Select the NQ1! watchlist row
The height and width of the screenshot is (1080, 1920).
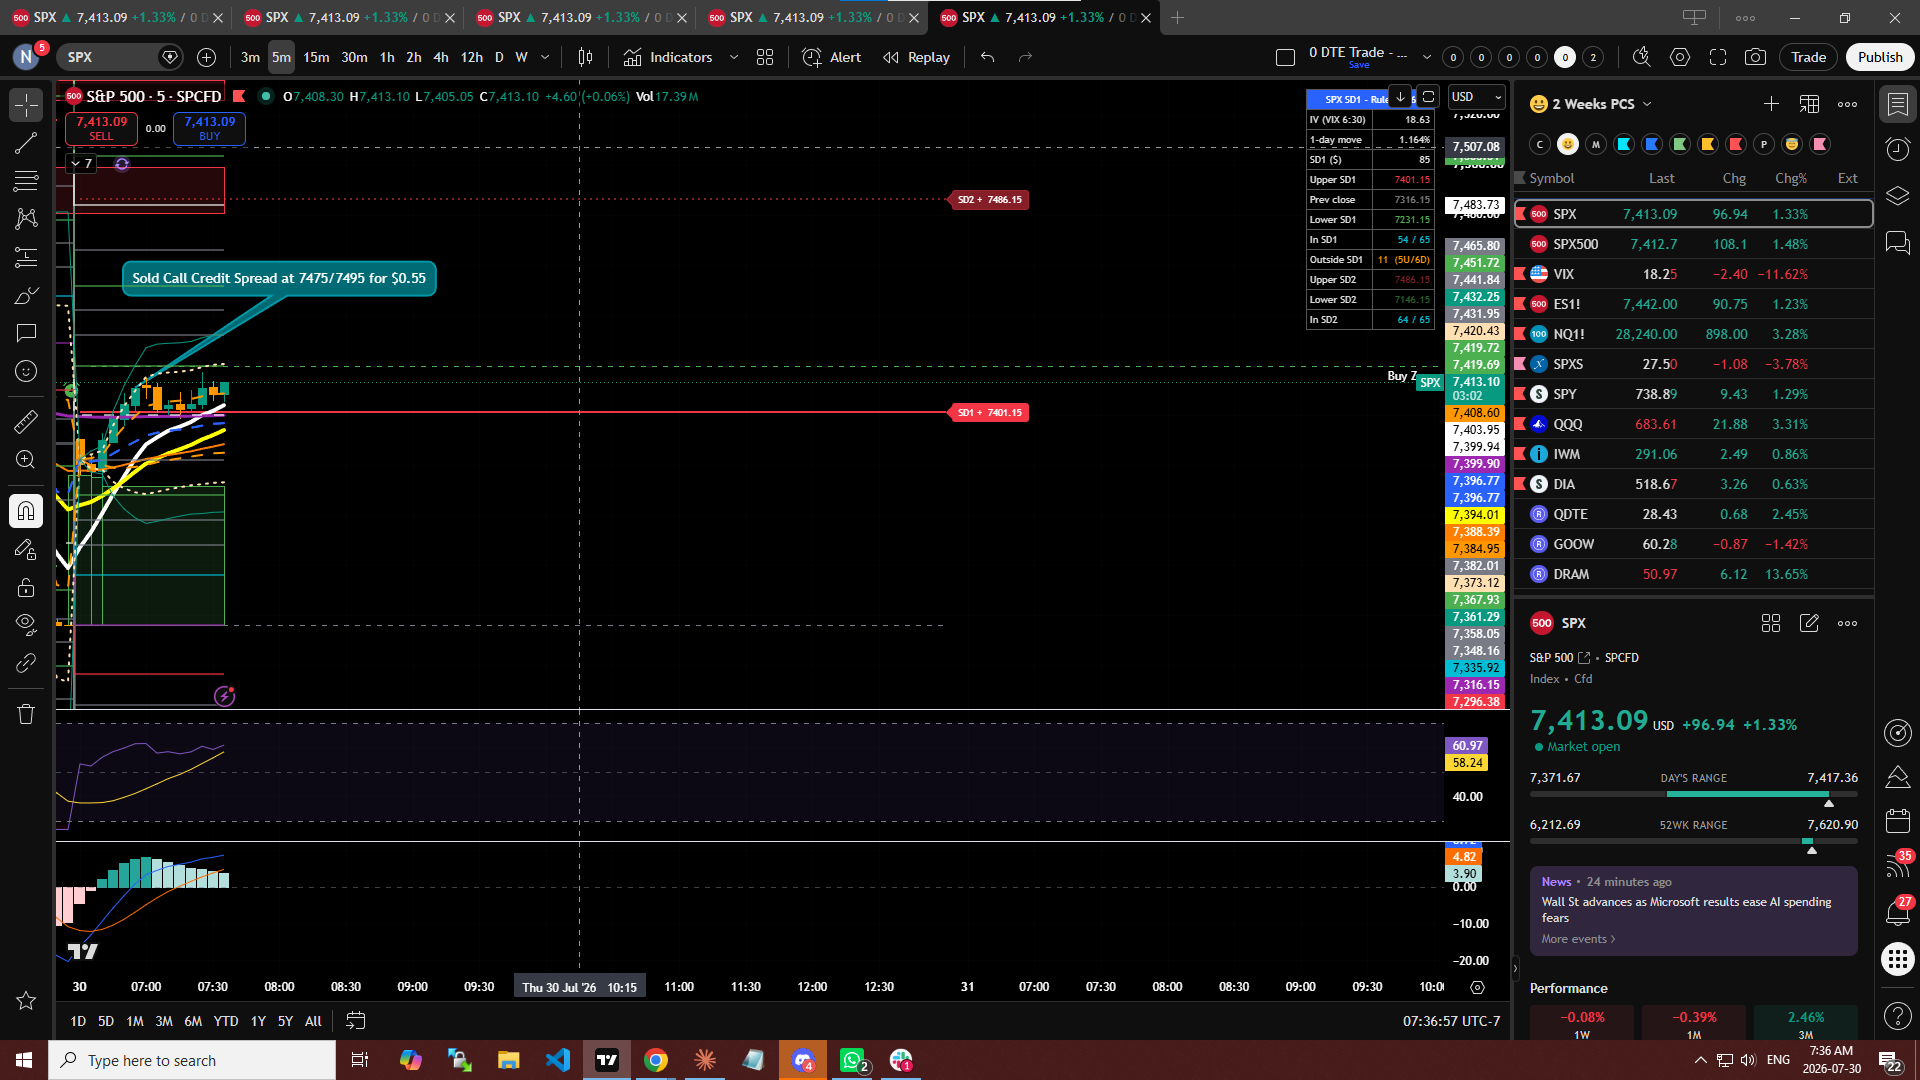click(1694, 334)
